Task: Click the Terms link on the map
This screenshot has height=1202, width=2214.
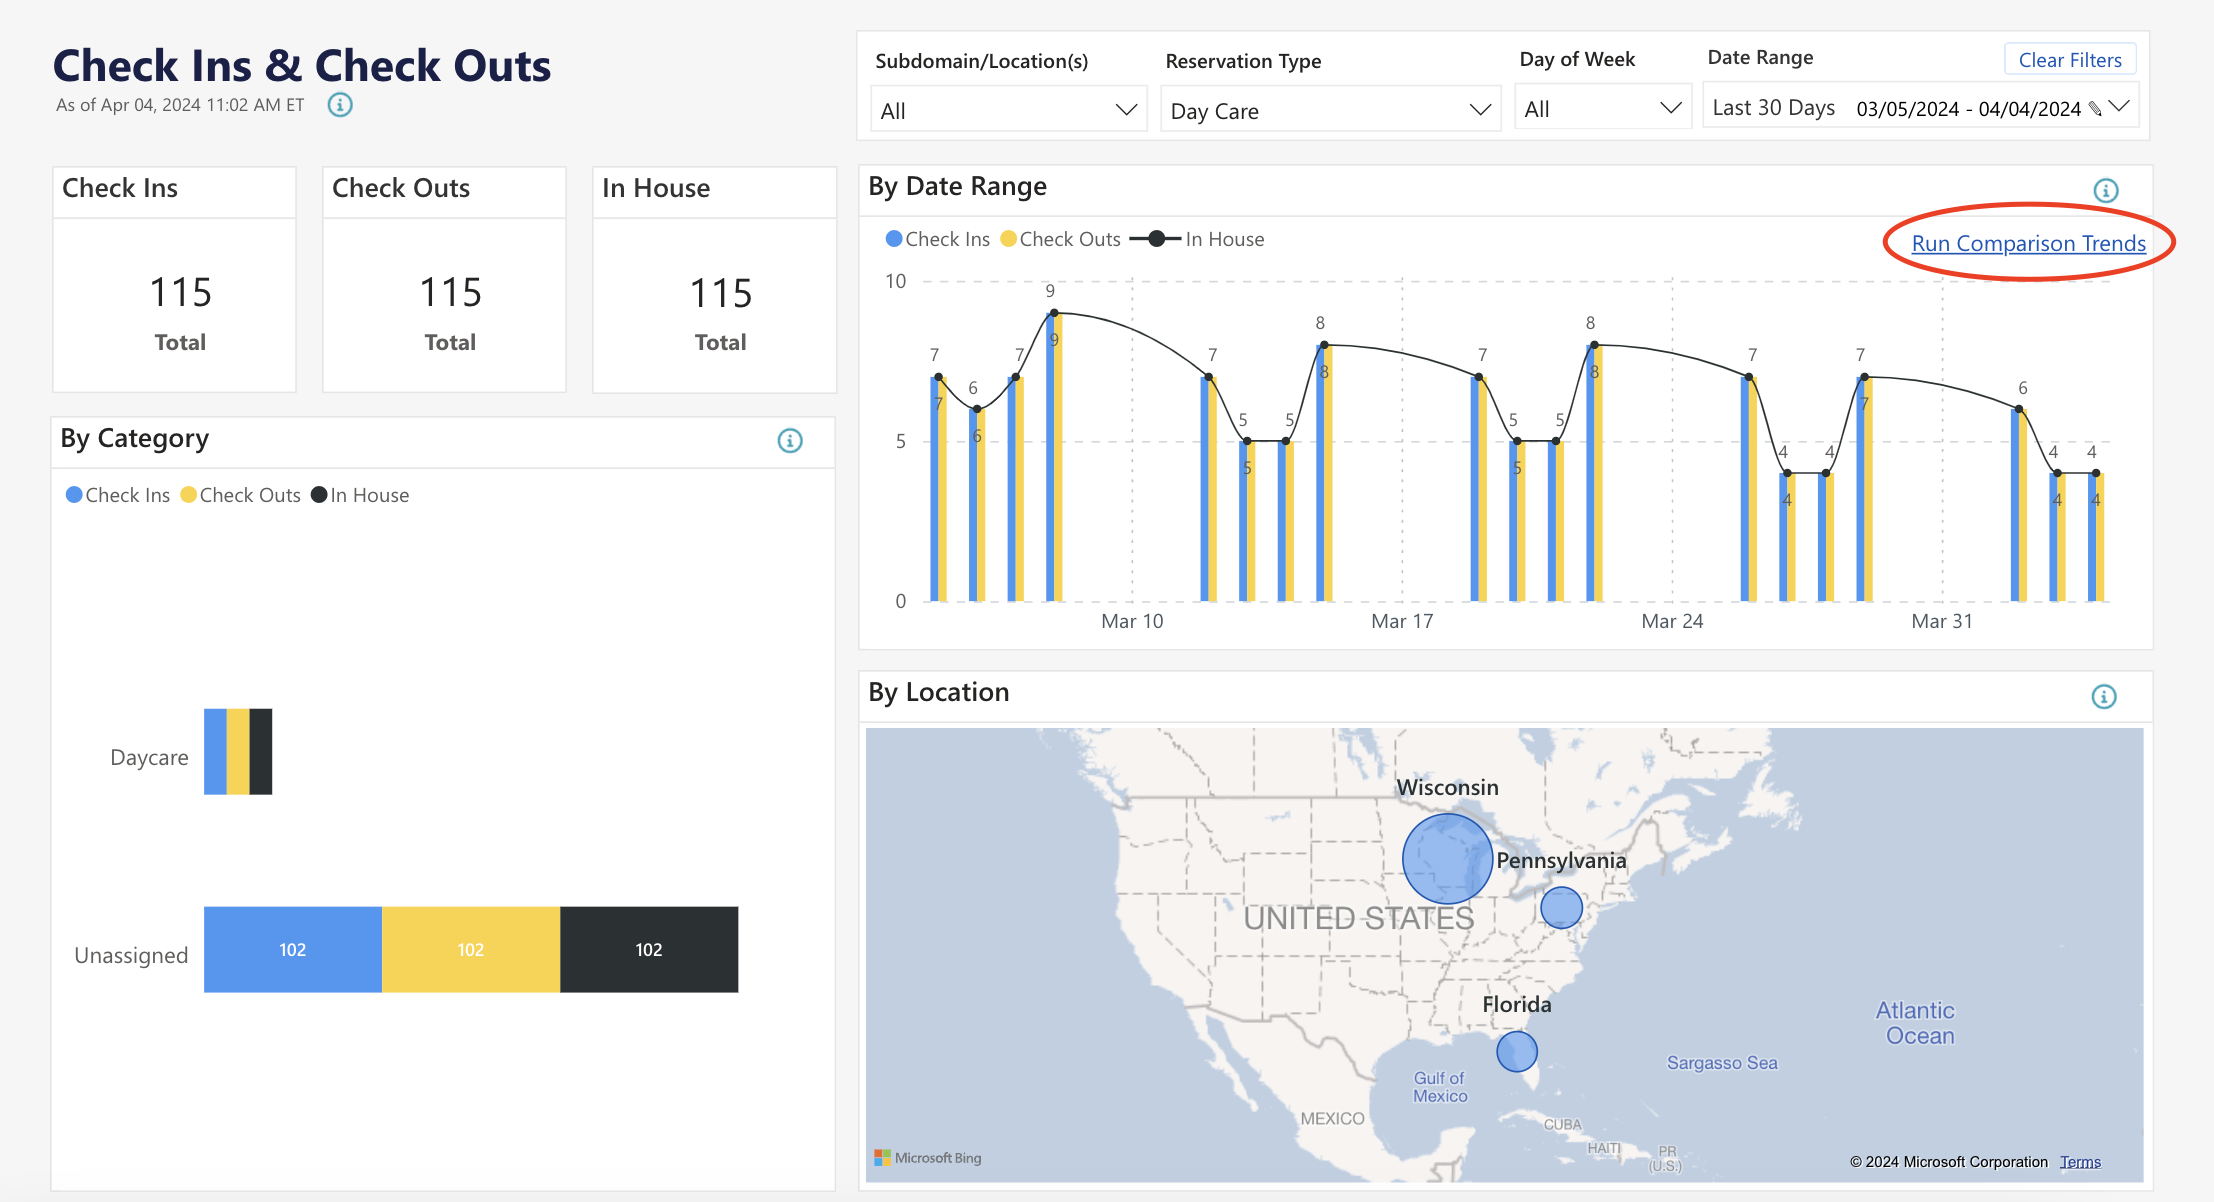Action: click(2081, 1161)
